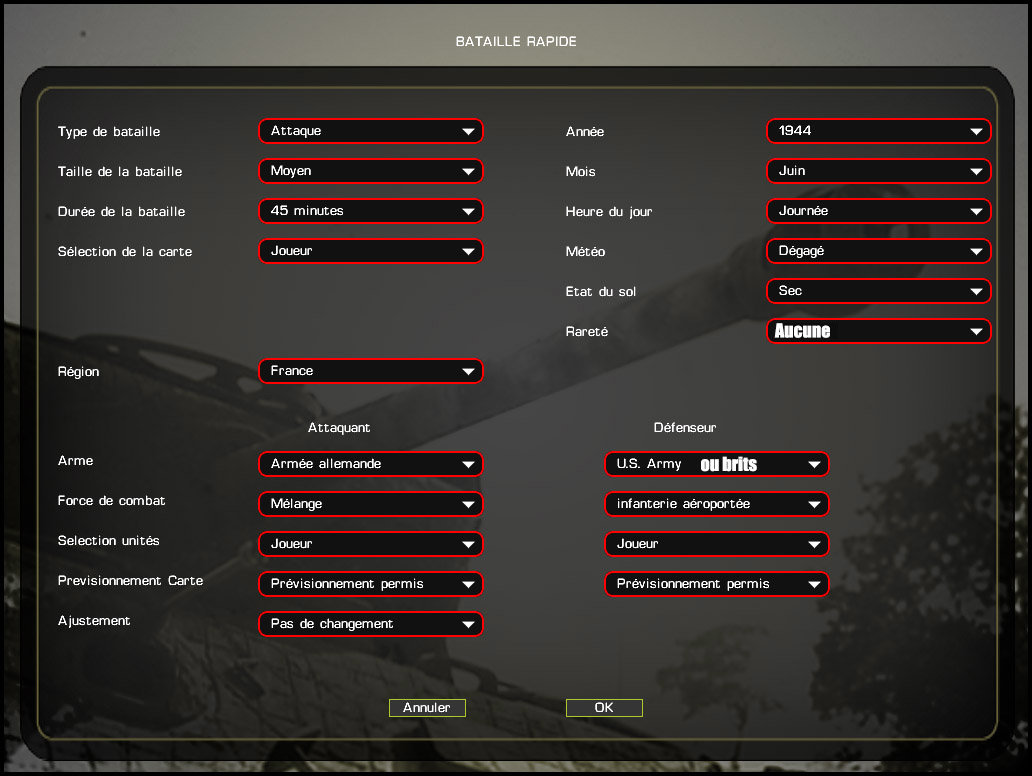Open the Ajustement dropdown Pas de changement

pyautogui.click(x=371, y=624)
